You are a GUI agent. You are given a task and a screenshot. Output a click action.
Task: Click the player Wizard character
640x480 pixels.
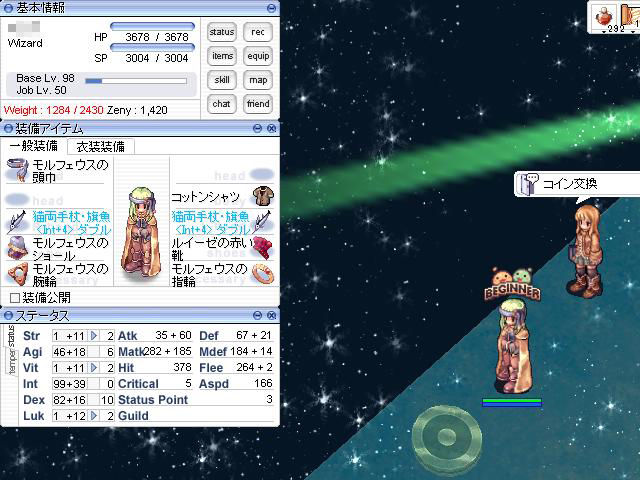(x=512, y=346)
